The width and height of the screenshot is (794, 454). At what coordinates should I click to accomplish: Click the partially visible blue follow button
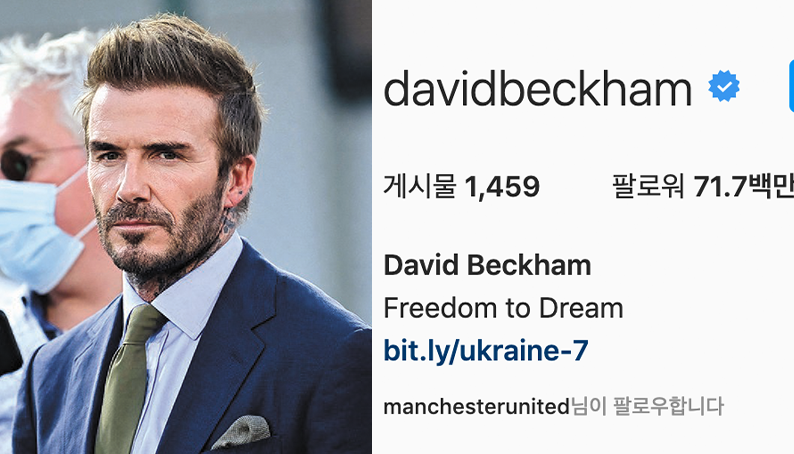pos(791,86)
